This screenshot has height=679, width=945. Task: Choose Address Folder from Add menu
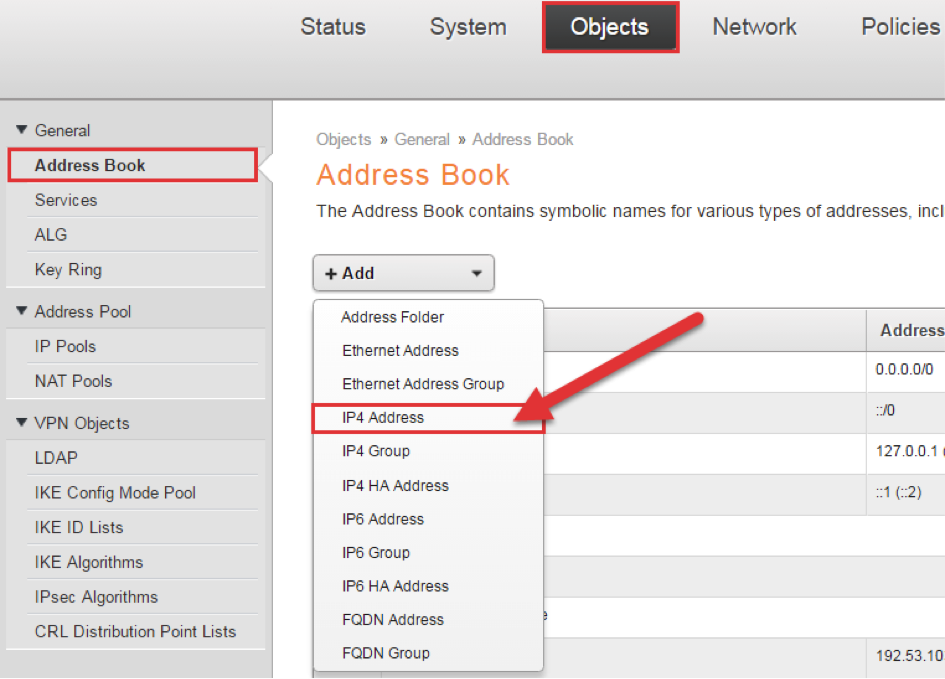pos(429,317)
